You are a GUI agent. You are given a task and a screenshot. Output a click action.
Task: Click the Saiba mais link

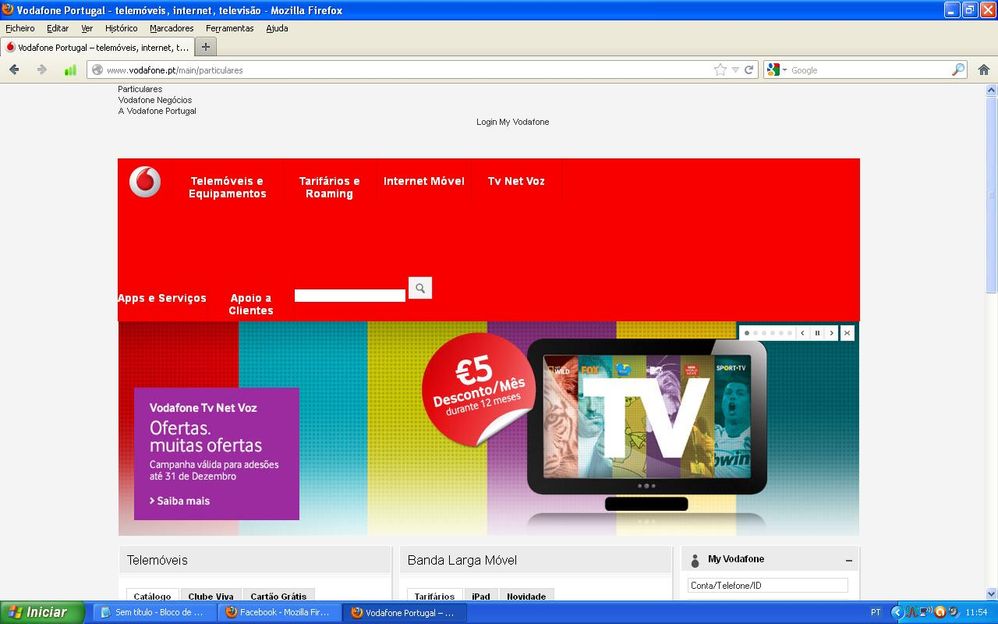click(181, 501)
